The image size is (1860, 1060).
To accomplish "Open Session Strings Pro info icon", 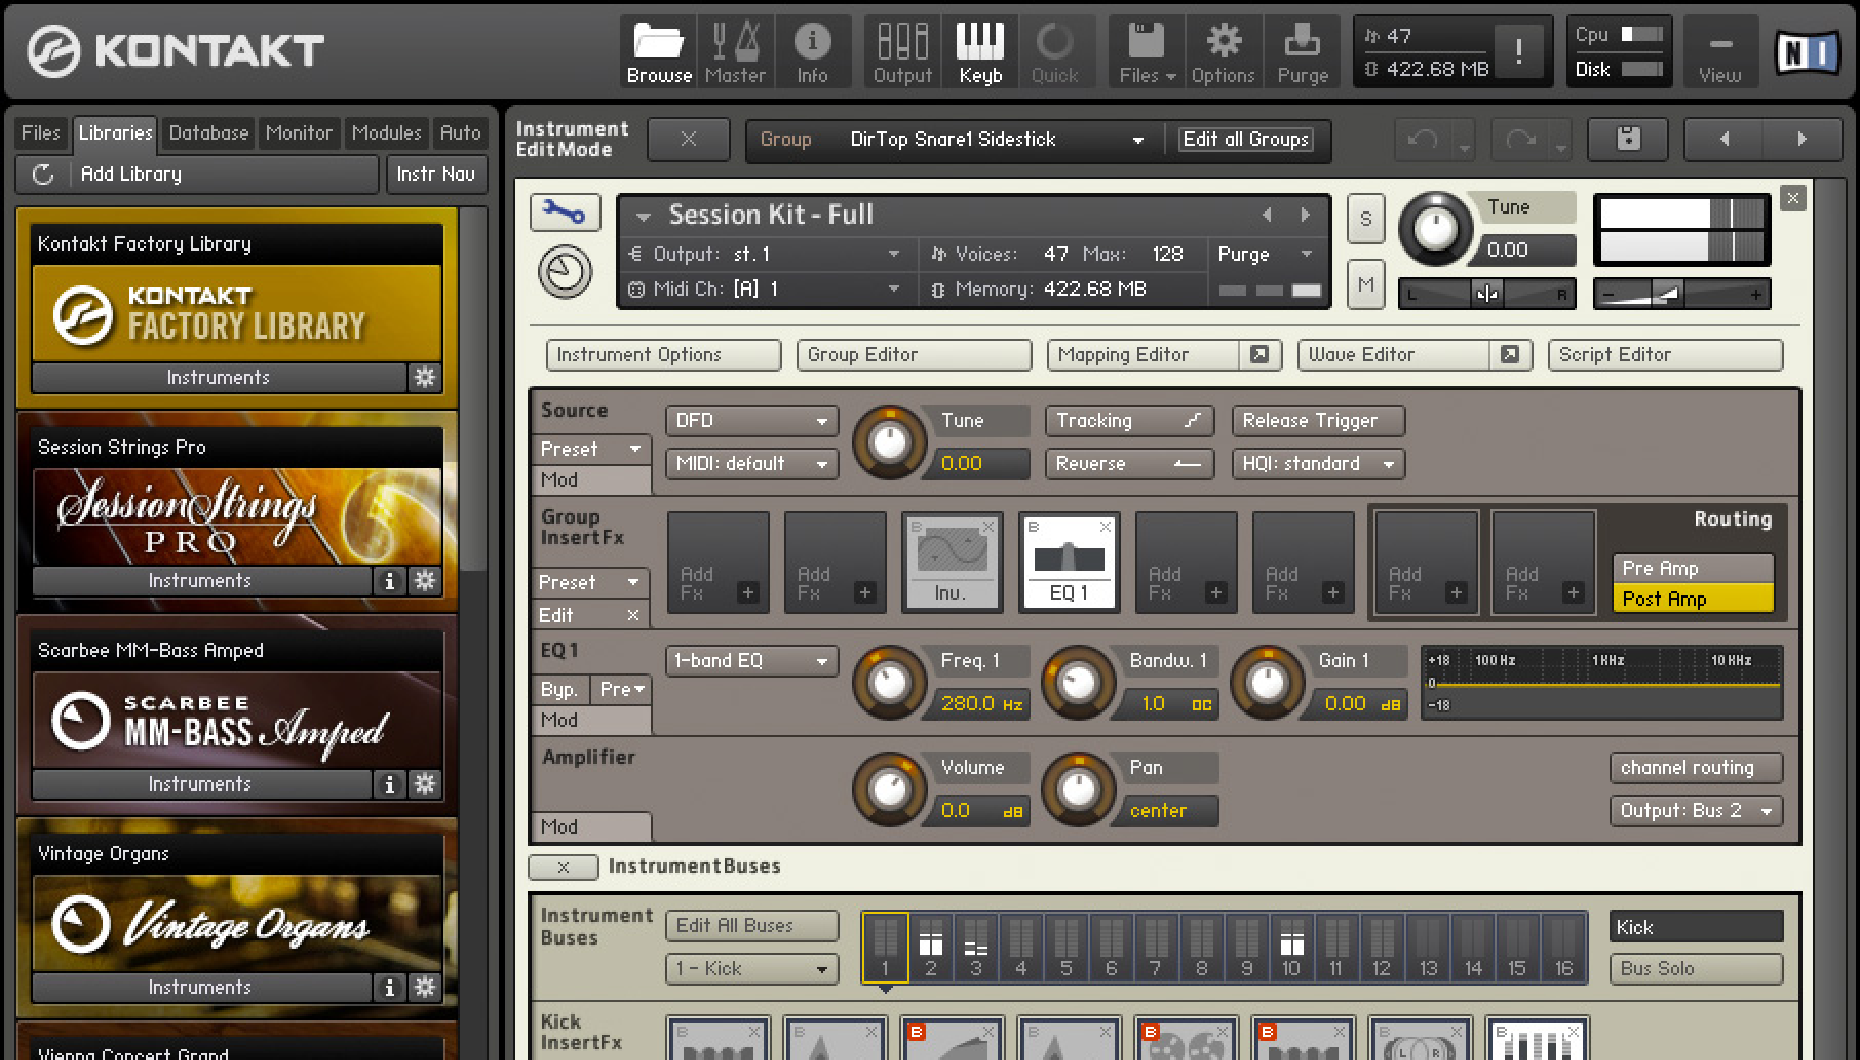I will click(389, 581).
